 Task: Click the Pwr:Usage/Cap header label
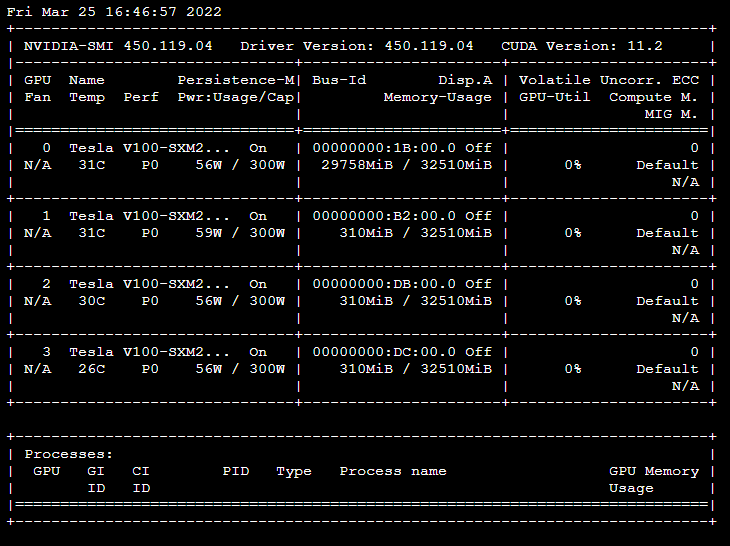[x=236, y=97]
